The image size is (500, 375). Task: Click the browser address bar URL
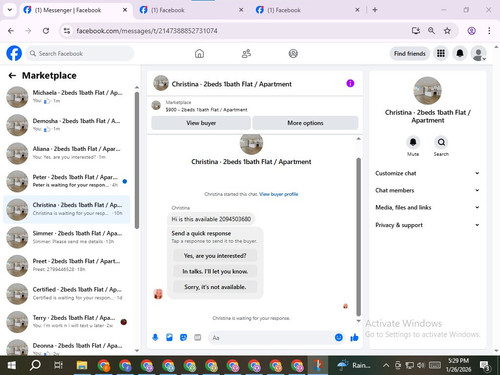coord(147,31)
